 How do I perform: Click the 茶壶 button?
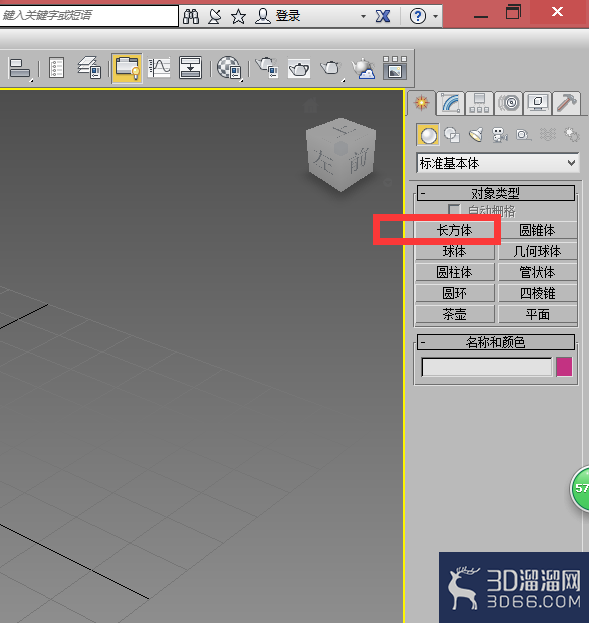pyautogui.click(x=455, y=314)
